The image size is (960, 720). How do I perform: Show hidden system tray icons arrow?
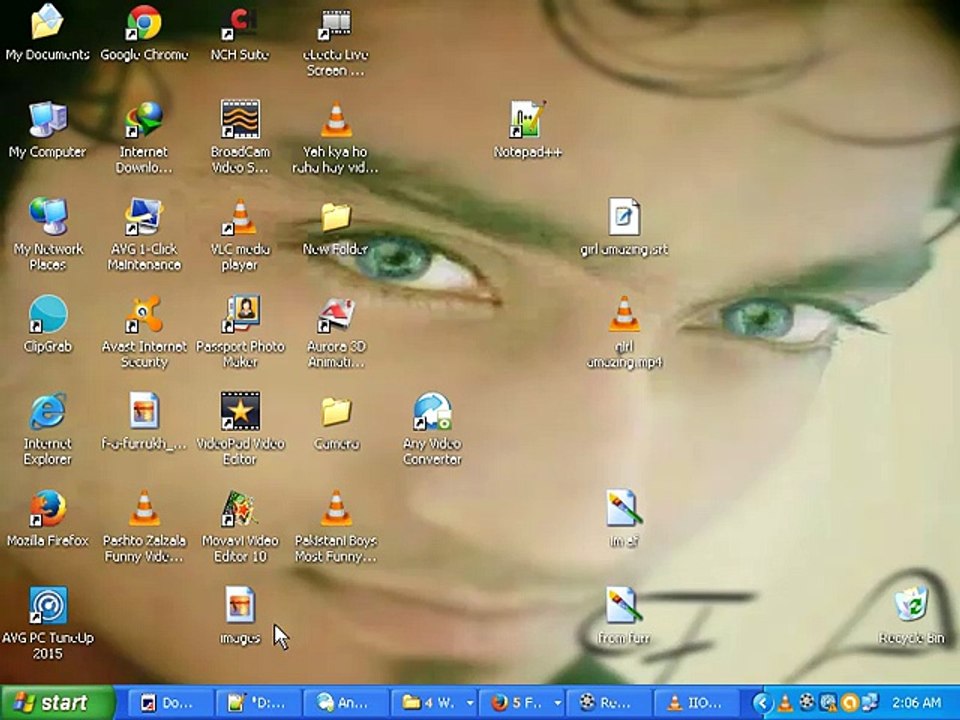click(762, 702)
